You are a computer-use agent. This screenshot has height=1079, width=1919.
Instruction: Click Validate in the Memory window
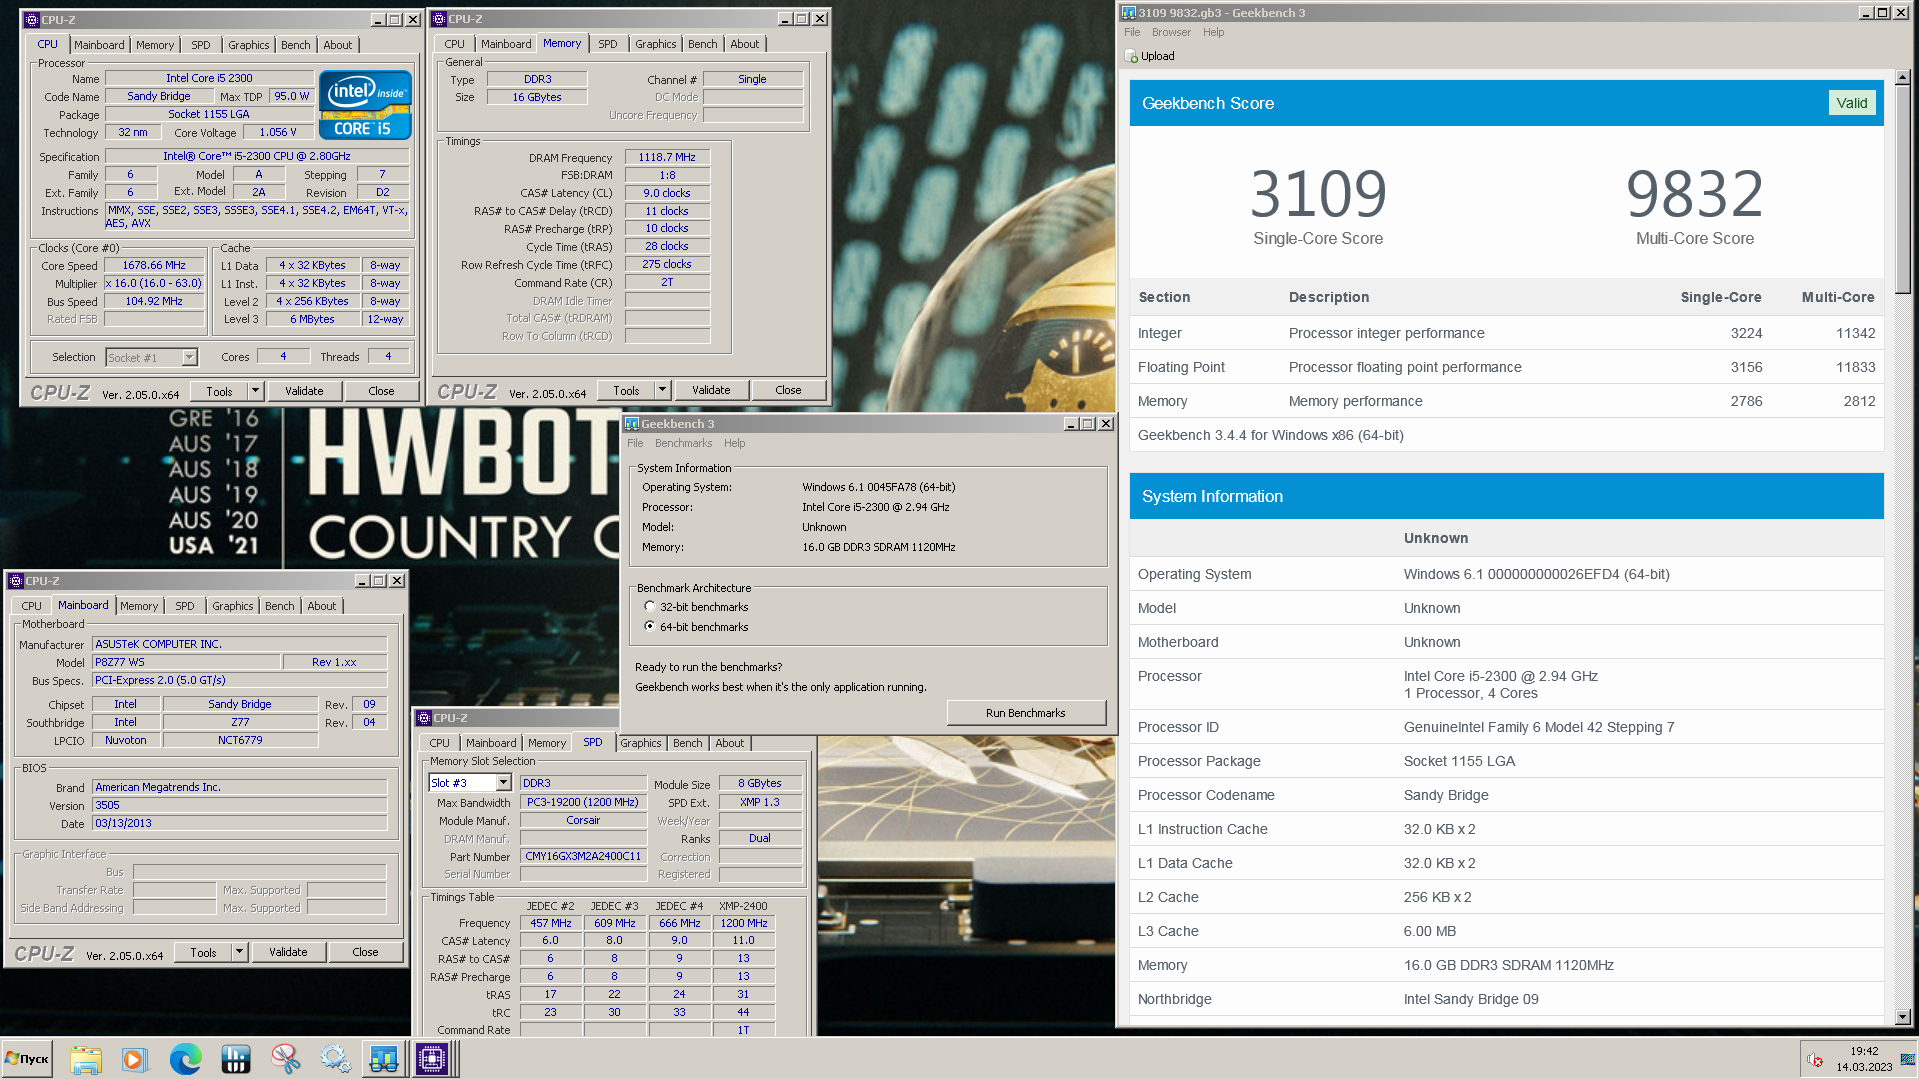(711, 390)
